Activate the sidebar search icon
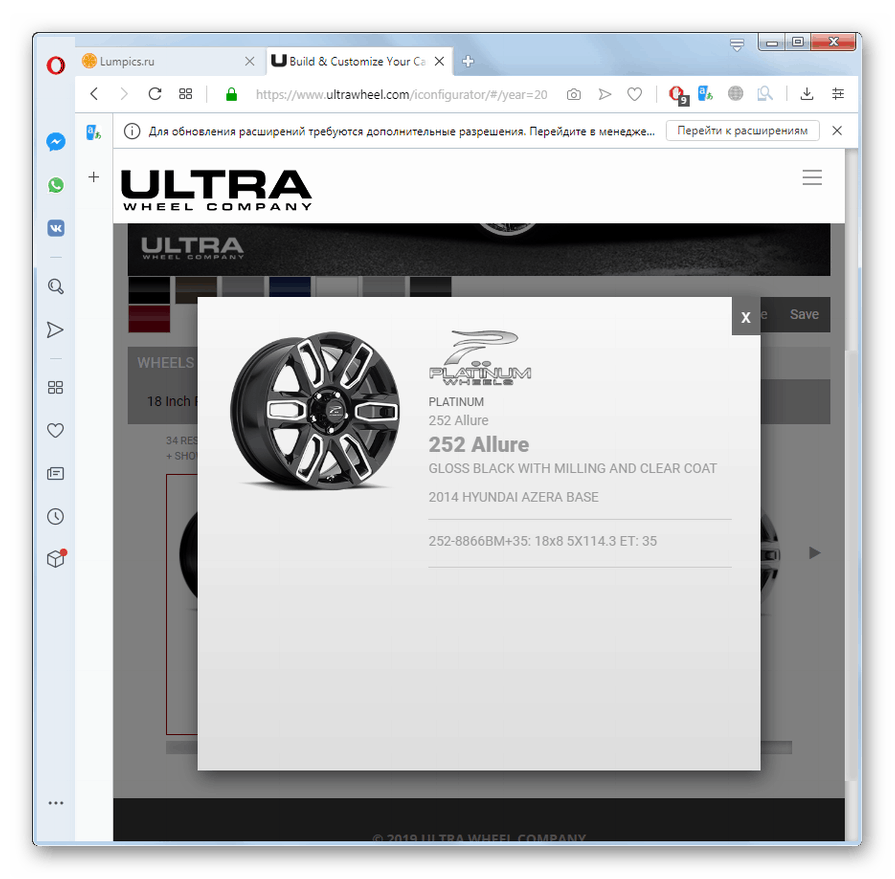 (x=55, y=286)
